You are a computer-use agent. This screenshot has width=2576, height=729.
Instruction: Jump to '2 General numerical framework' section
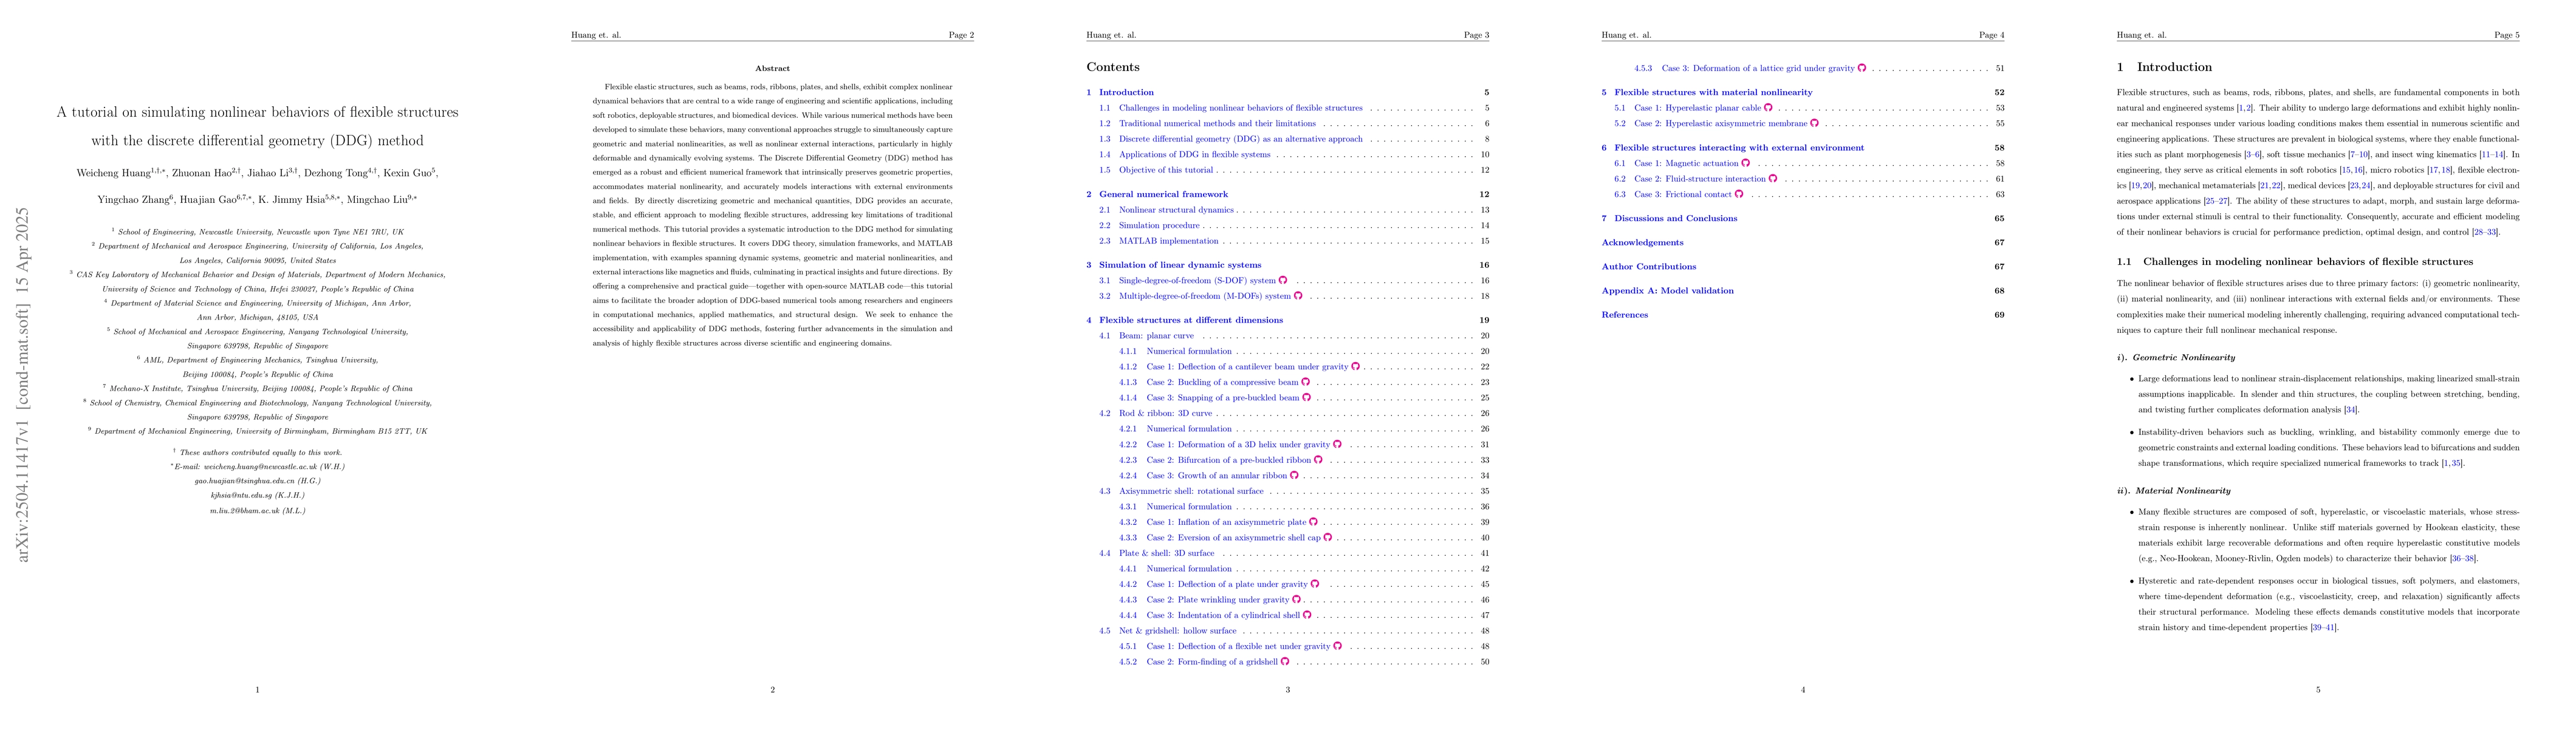(1157, 194)
